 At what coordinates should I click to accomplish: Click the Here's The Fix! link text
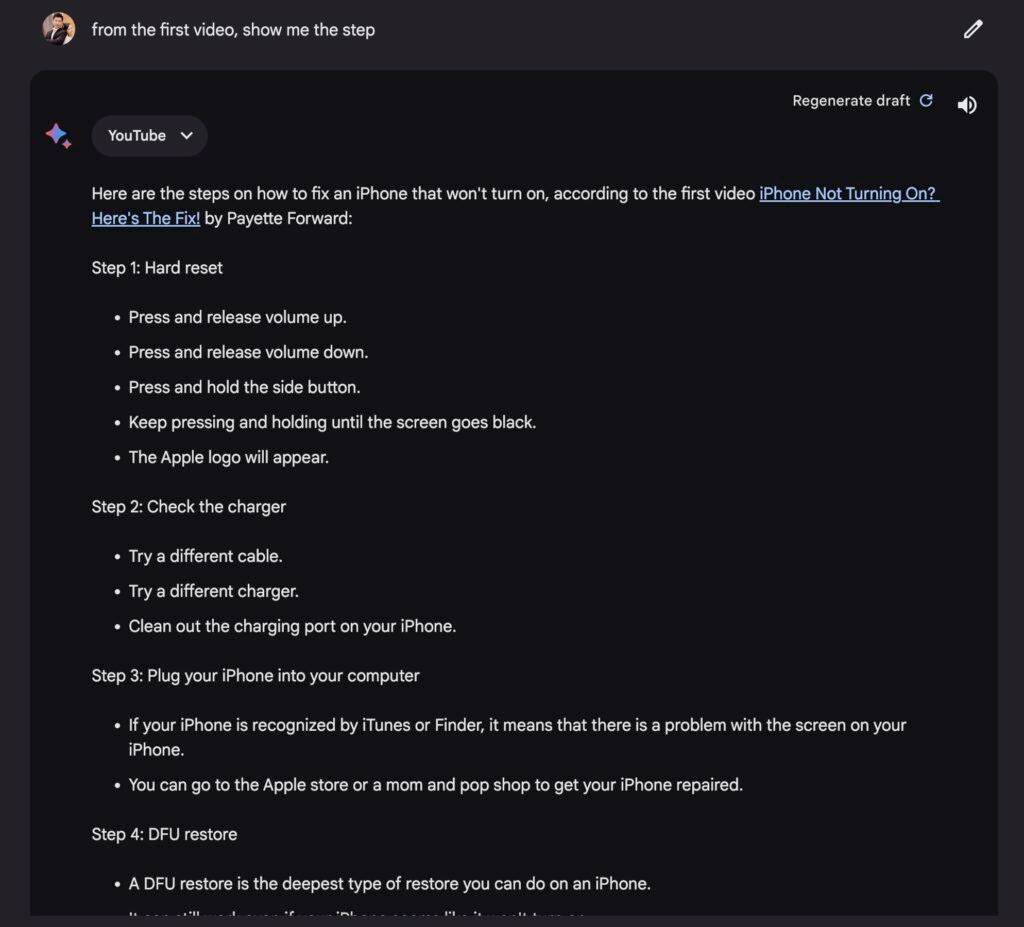[x=146, y=218]
